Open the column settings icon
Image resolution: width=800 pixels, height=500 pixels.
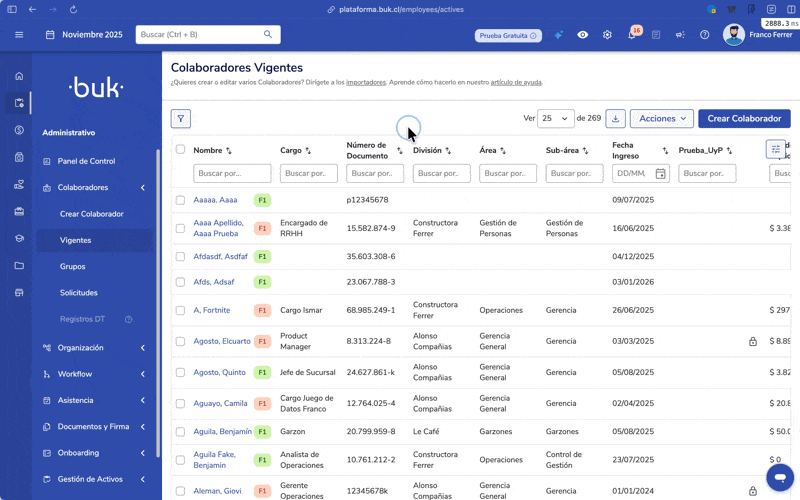click(x=775, y=149)
